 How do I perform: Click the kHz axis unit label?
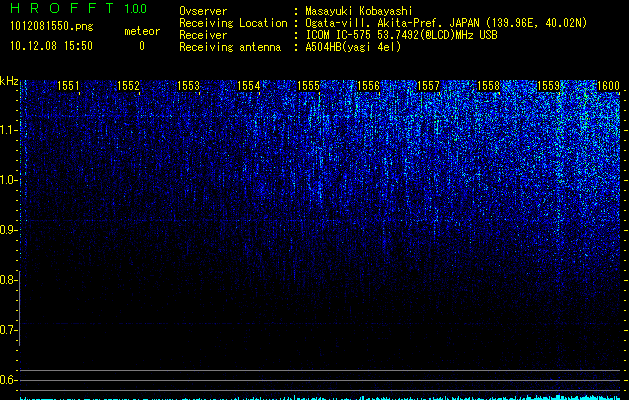9,81
